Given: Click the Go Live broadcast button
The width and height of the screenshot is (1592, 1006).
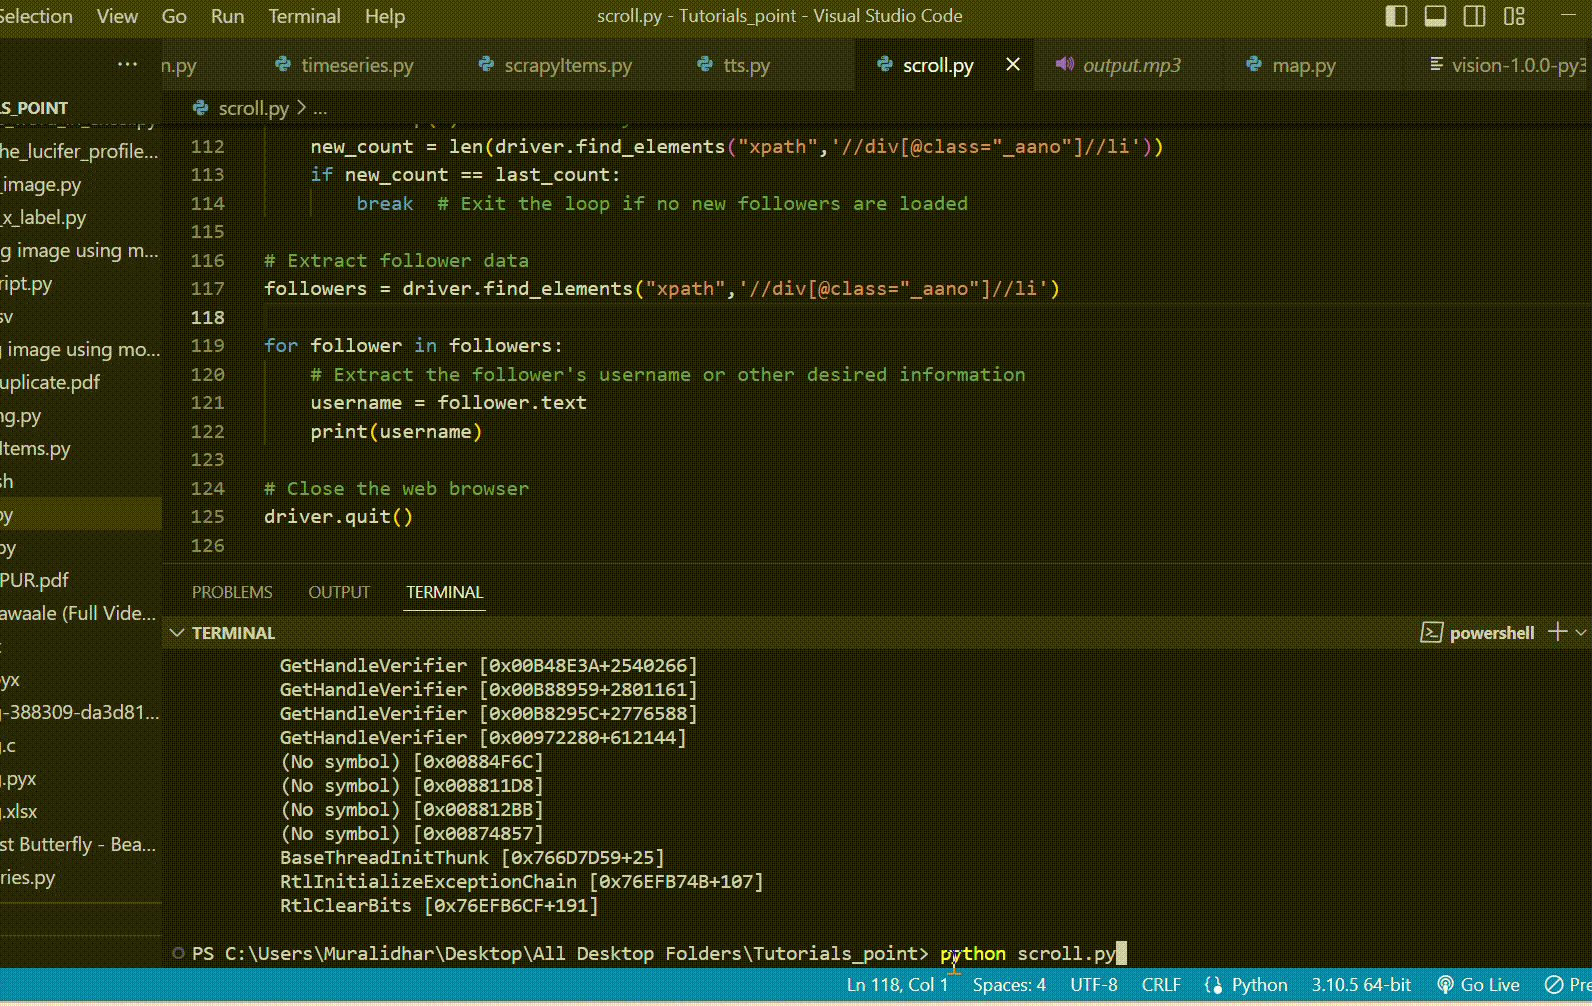Looking at the screenshot, I should click(x=1478, y=985).
